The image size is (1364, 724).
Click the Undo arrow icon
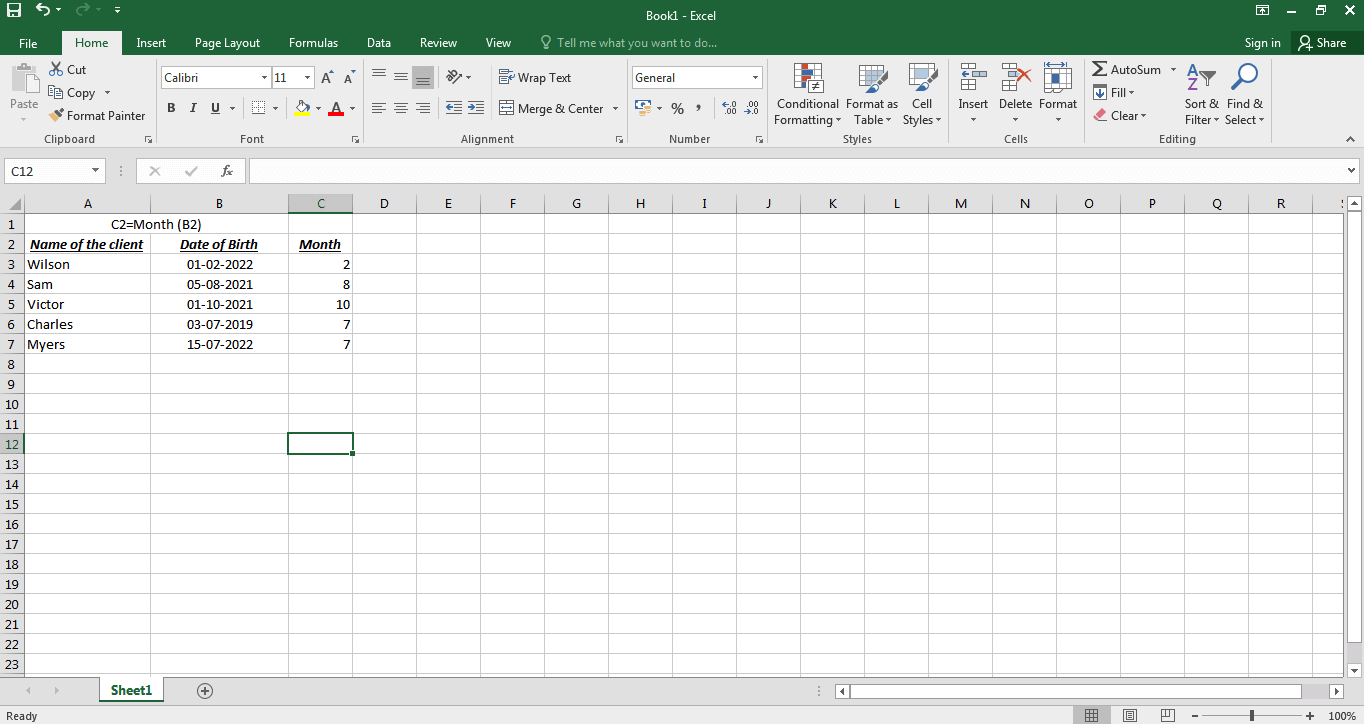click(42, 10)
